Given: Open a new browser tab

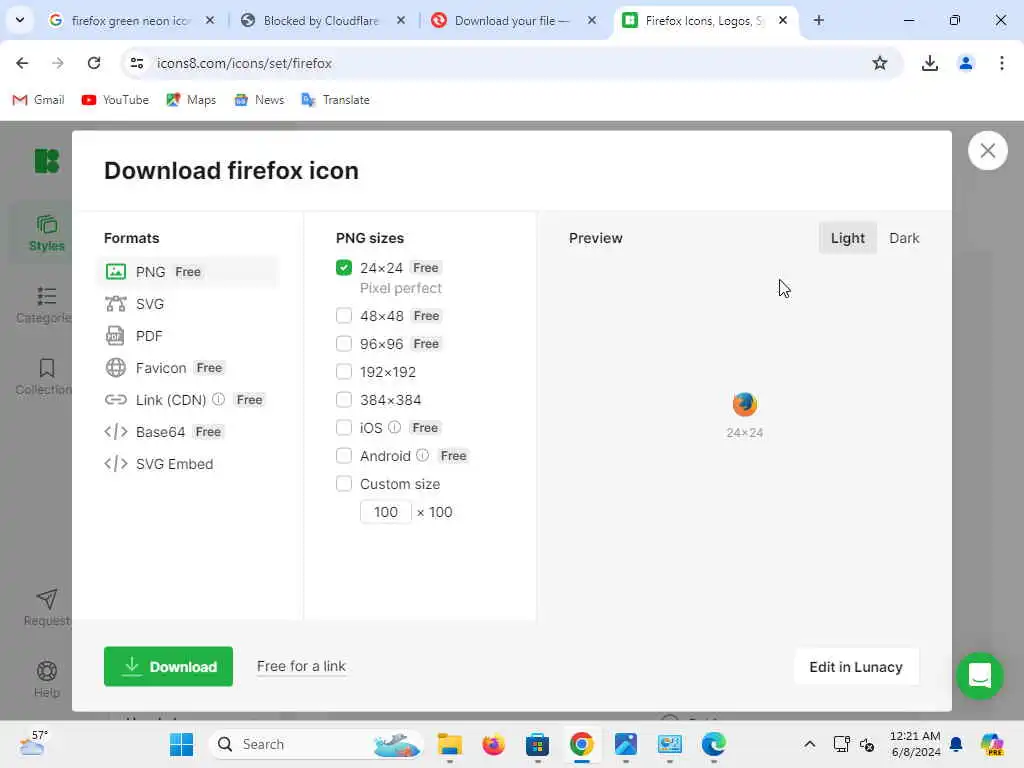Looking at the screenshot, I should [818, 20].
